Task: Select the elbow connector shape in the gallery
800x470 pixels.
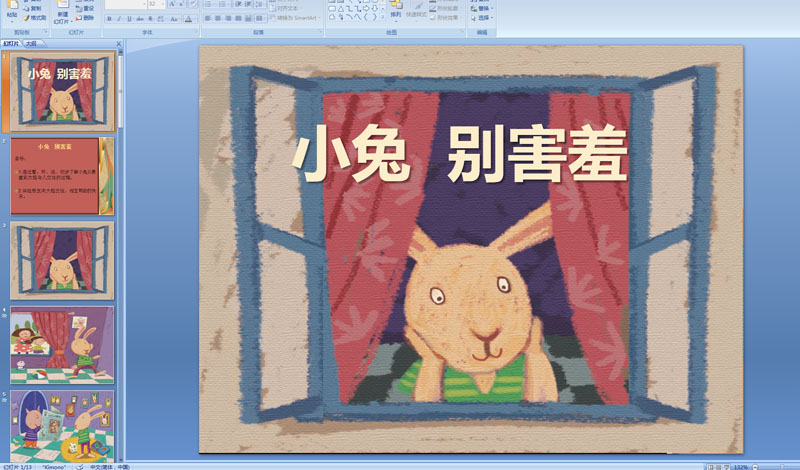Action: 349,9
